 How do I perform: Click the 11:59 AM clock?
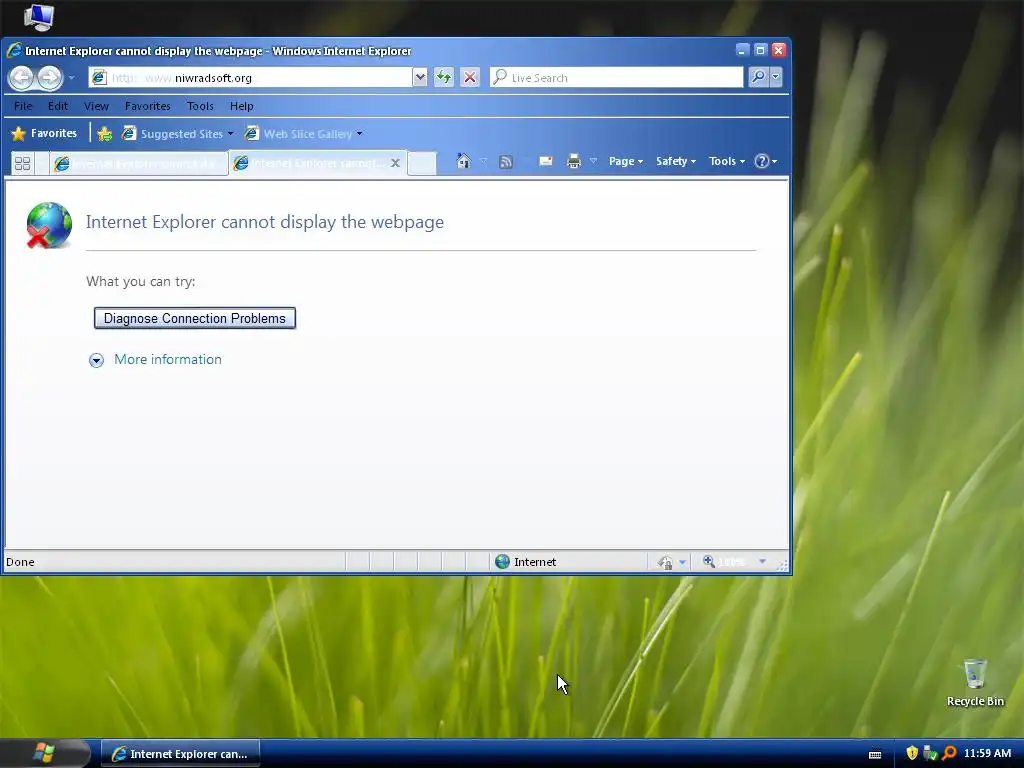pyautogui.click(x=987, y=753)
